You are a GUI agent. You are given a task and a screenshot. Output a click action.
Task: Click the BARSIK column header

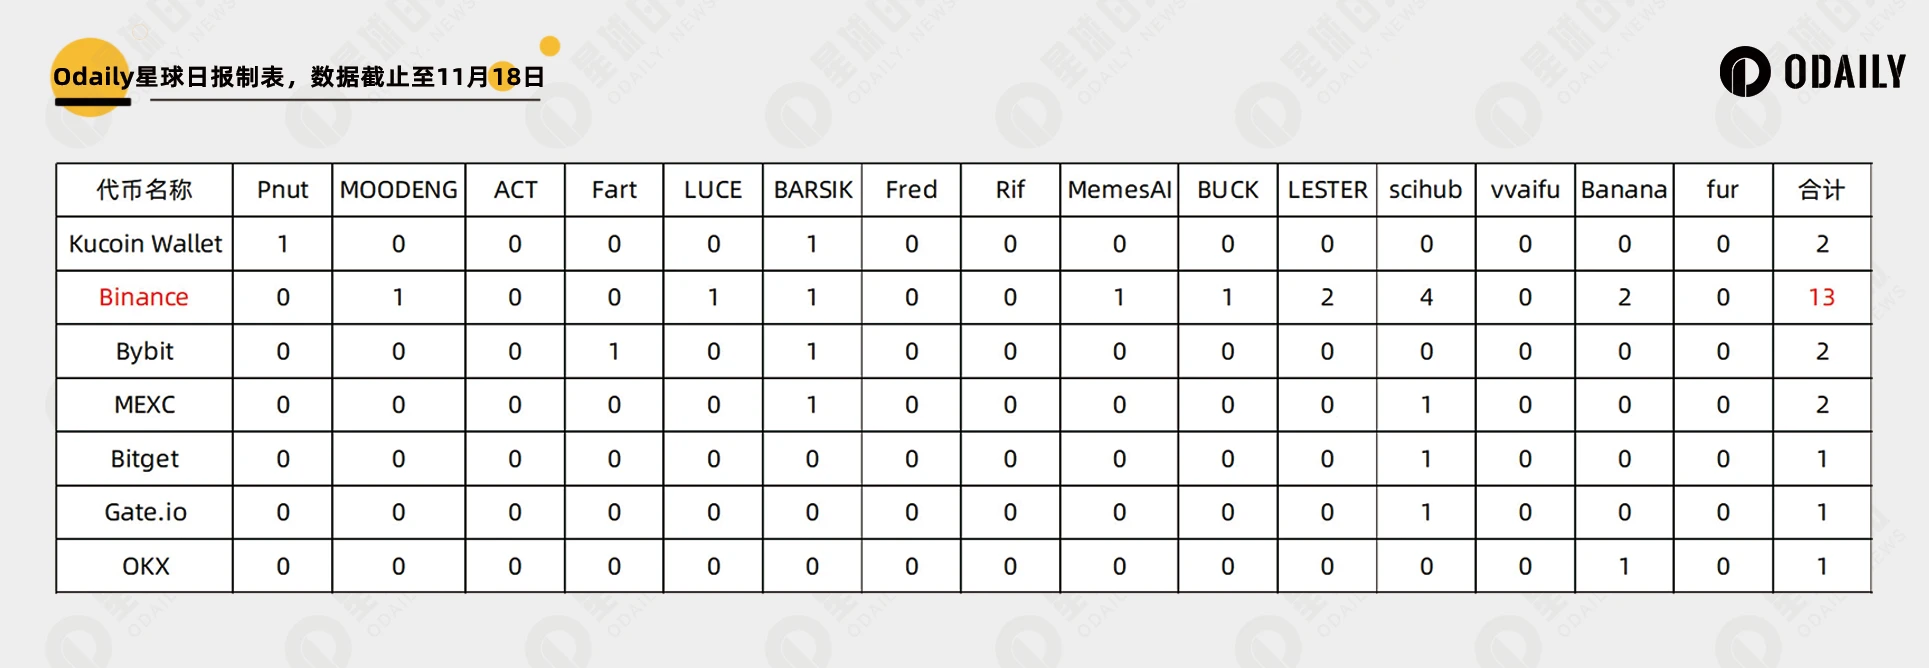(x=812, y=190)
